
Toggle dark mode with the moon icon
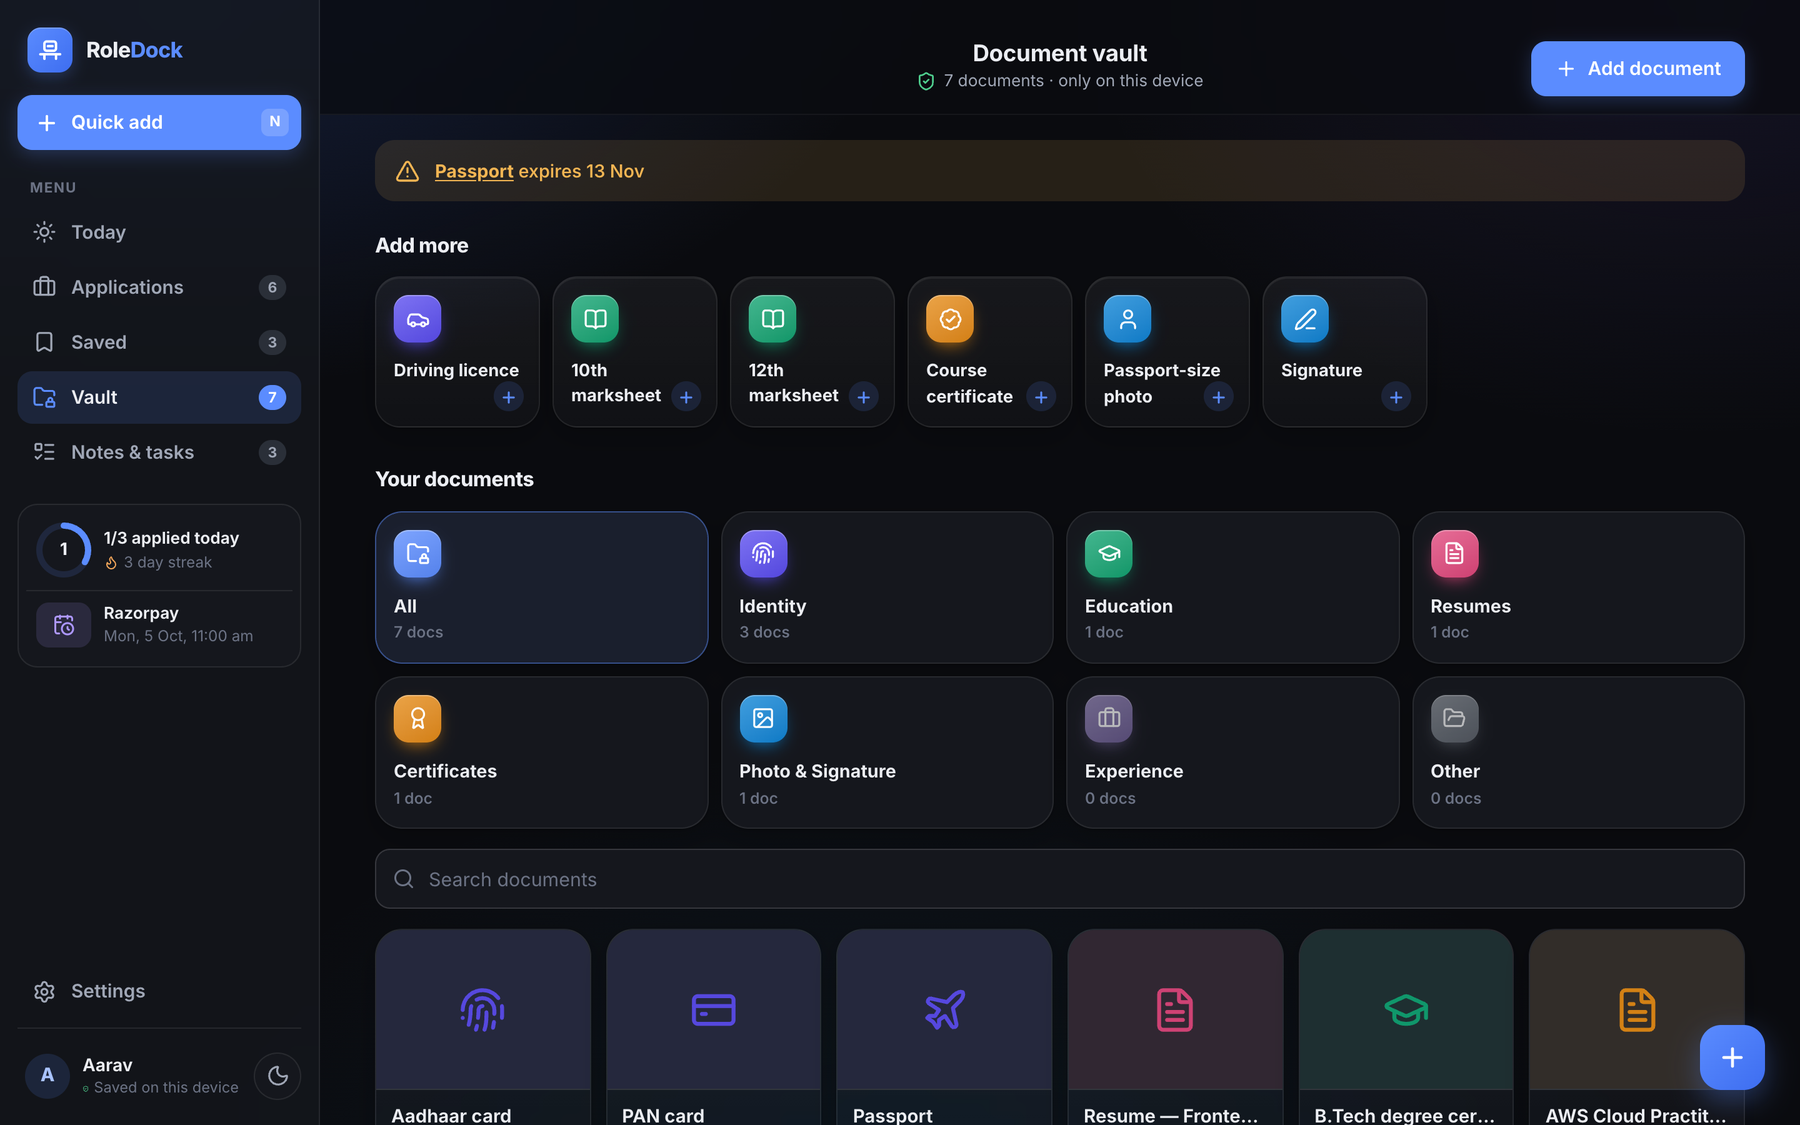point(278,1076)
